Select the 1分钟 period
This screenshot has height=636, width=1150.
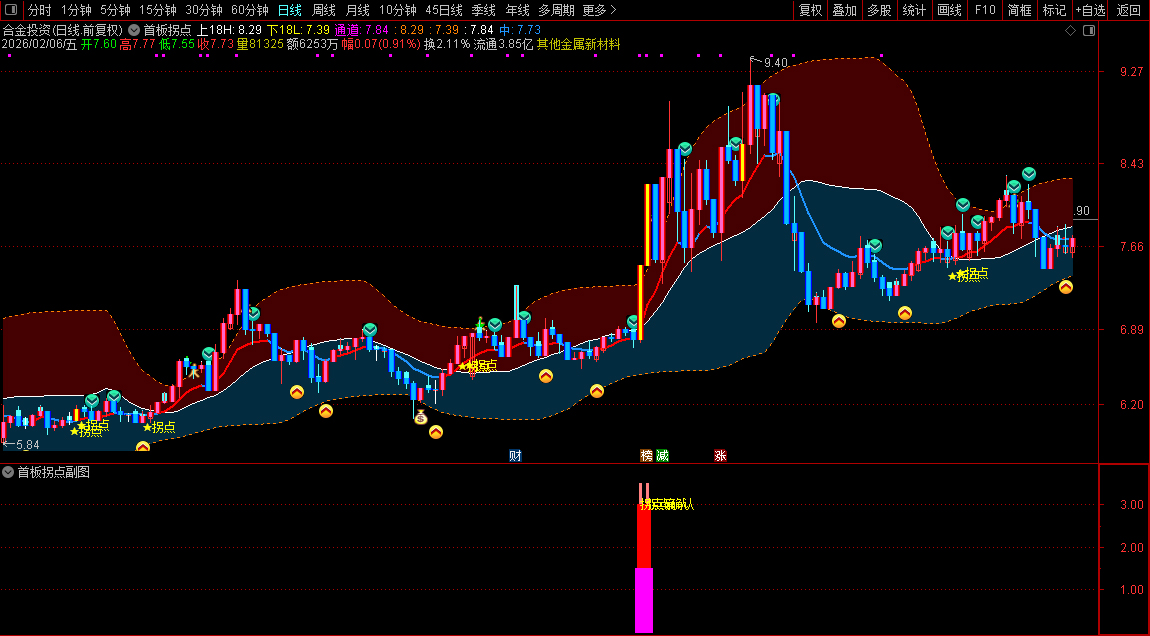76,10
